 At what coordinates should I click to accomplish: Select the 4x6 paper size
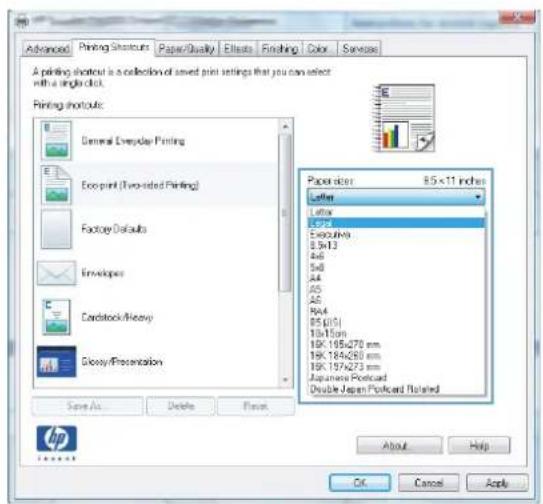pyautogui.click(x=396, y=256)
